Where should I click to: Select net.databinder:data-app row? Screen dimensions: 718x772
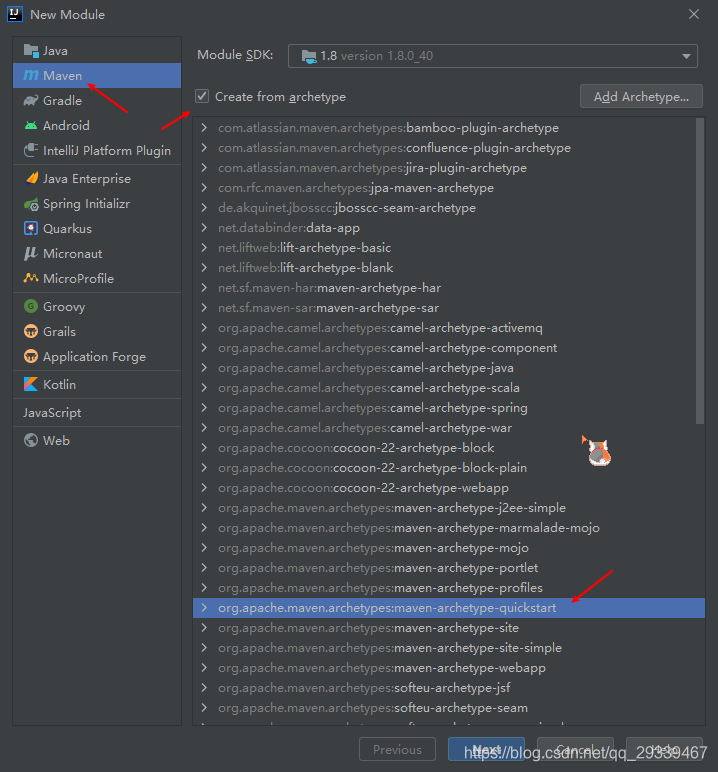coord(449,228)
